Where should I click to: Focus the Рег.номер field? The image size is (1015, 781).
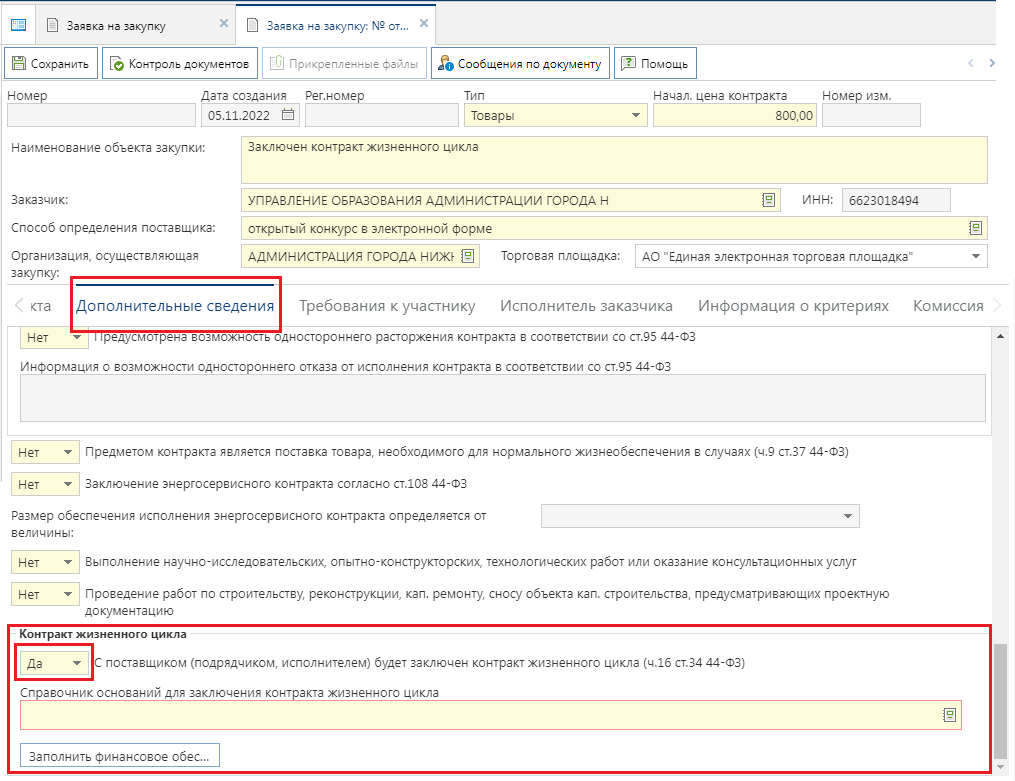[381, 116]
